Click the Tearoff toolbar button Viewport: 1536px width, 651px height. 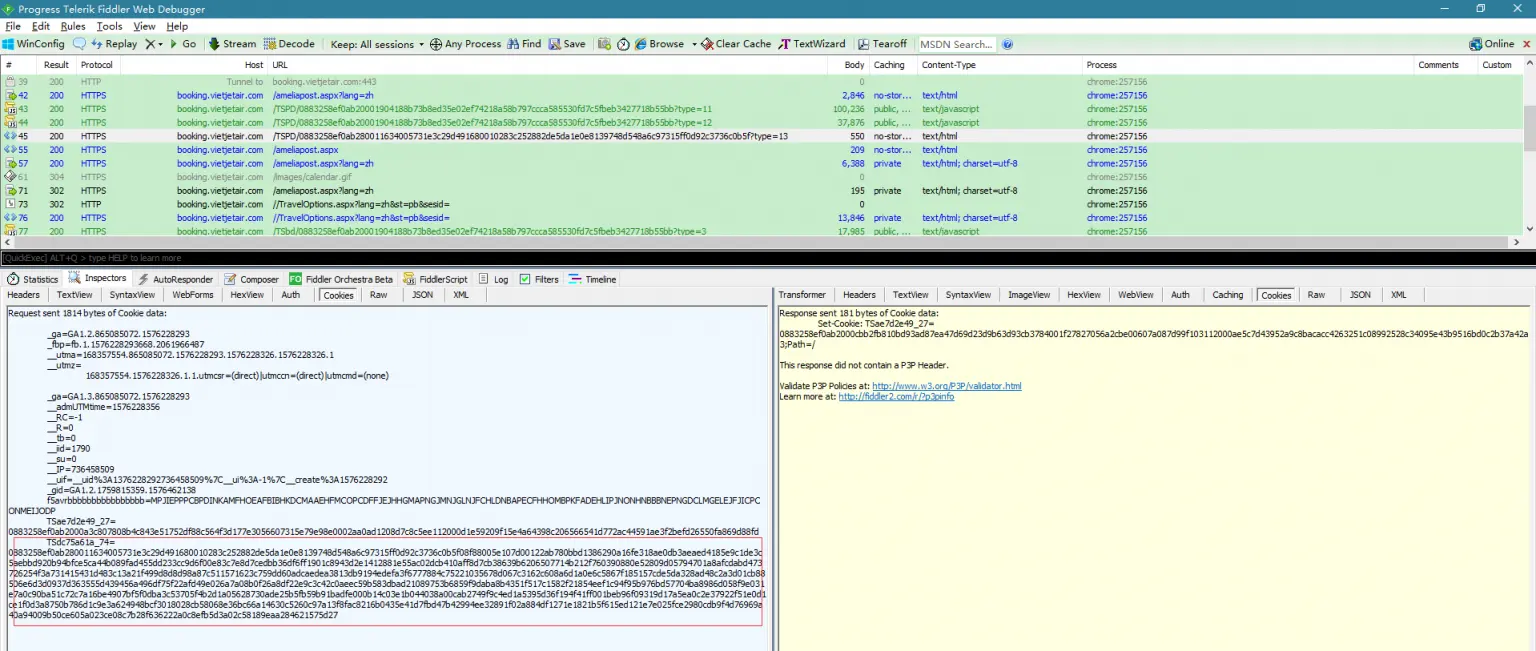pos(882,44)
